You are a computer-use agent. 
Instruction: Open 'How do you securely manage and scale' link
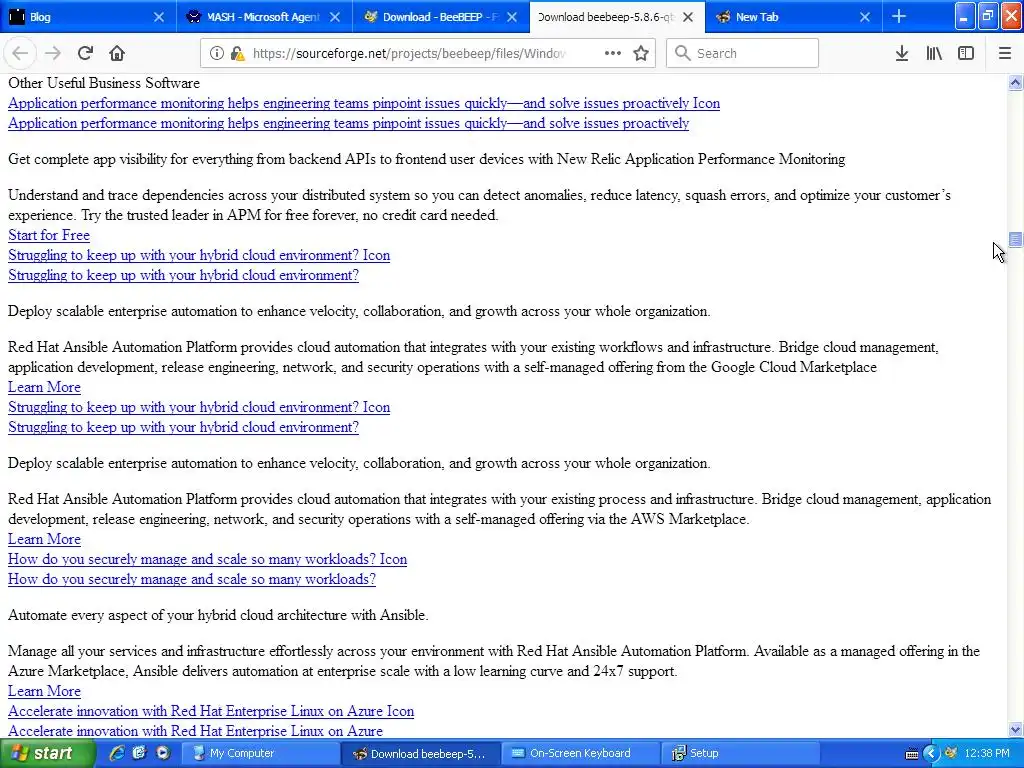coord(192,579)
